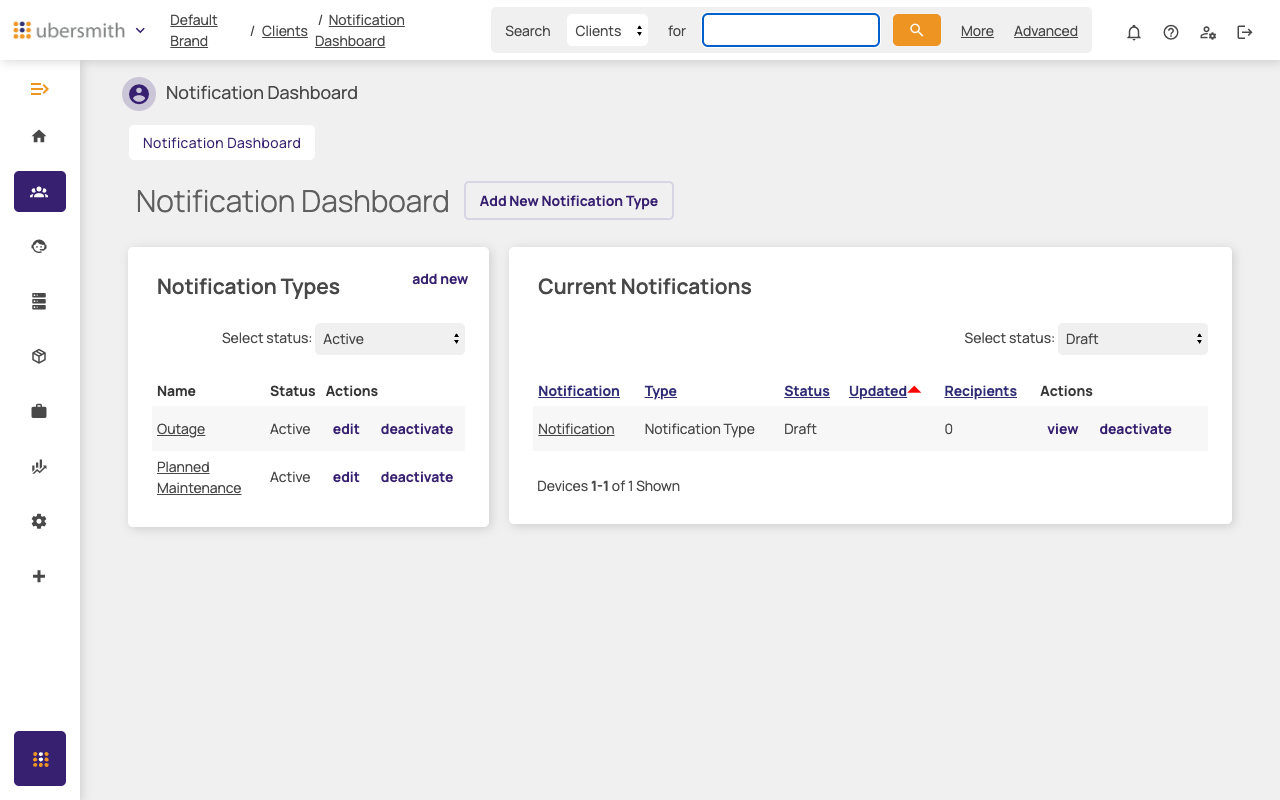Click the add new link
This screenshot has height=800, width=1280.
440,279
